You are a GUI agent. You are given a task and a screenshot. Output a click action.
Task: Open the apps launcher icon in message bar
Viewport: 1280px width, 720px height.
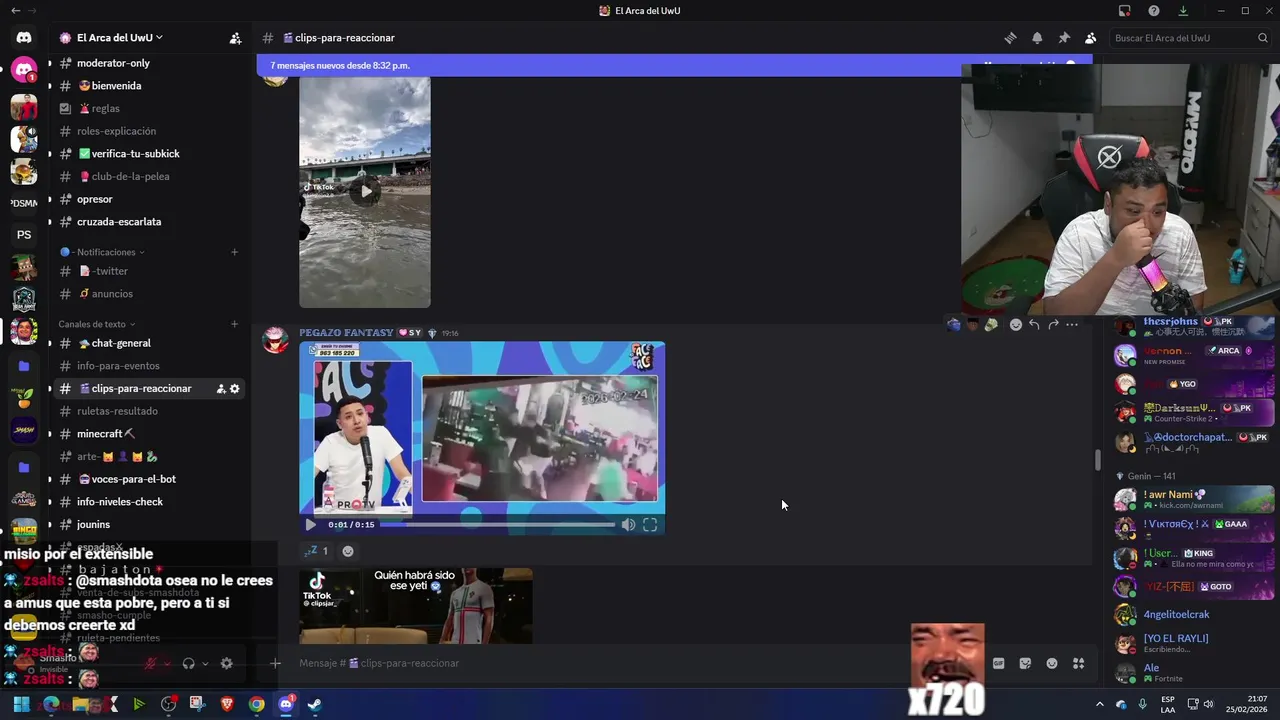pos(1078,663)
